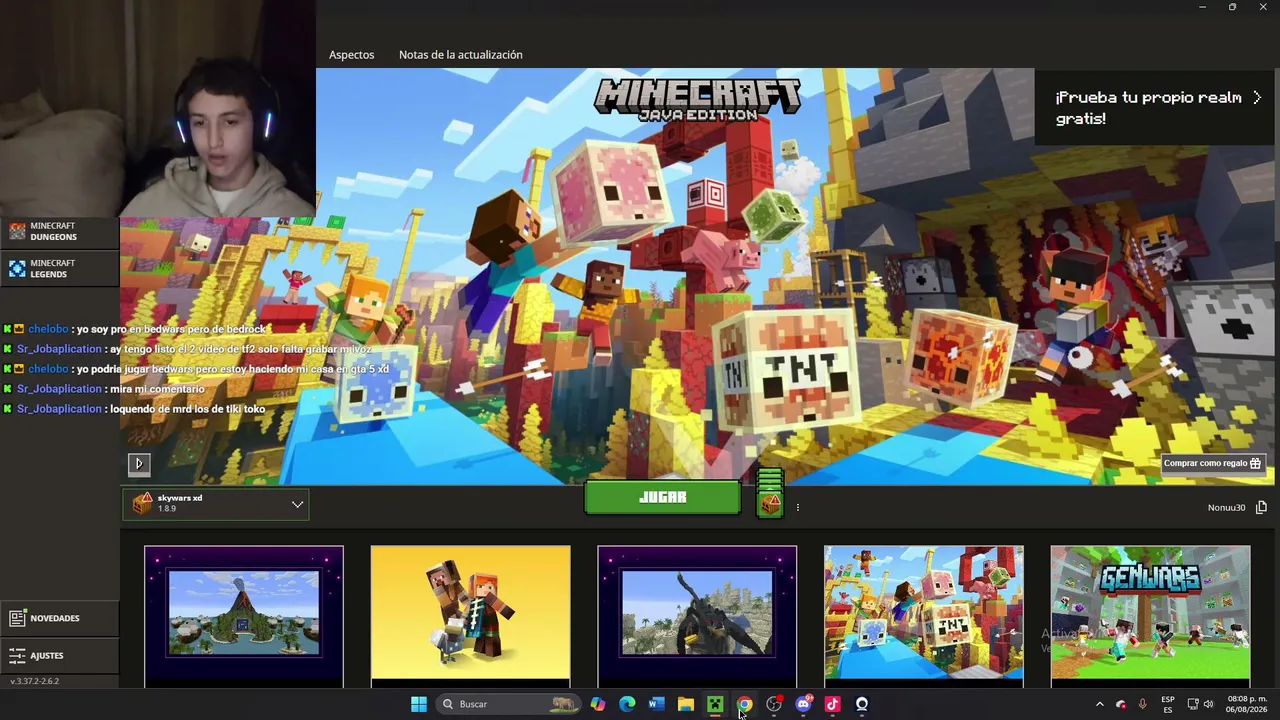
Task: Launch Copilot from the taskbar
Action: [x=598, y=704]
